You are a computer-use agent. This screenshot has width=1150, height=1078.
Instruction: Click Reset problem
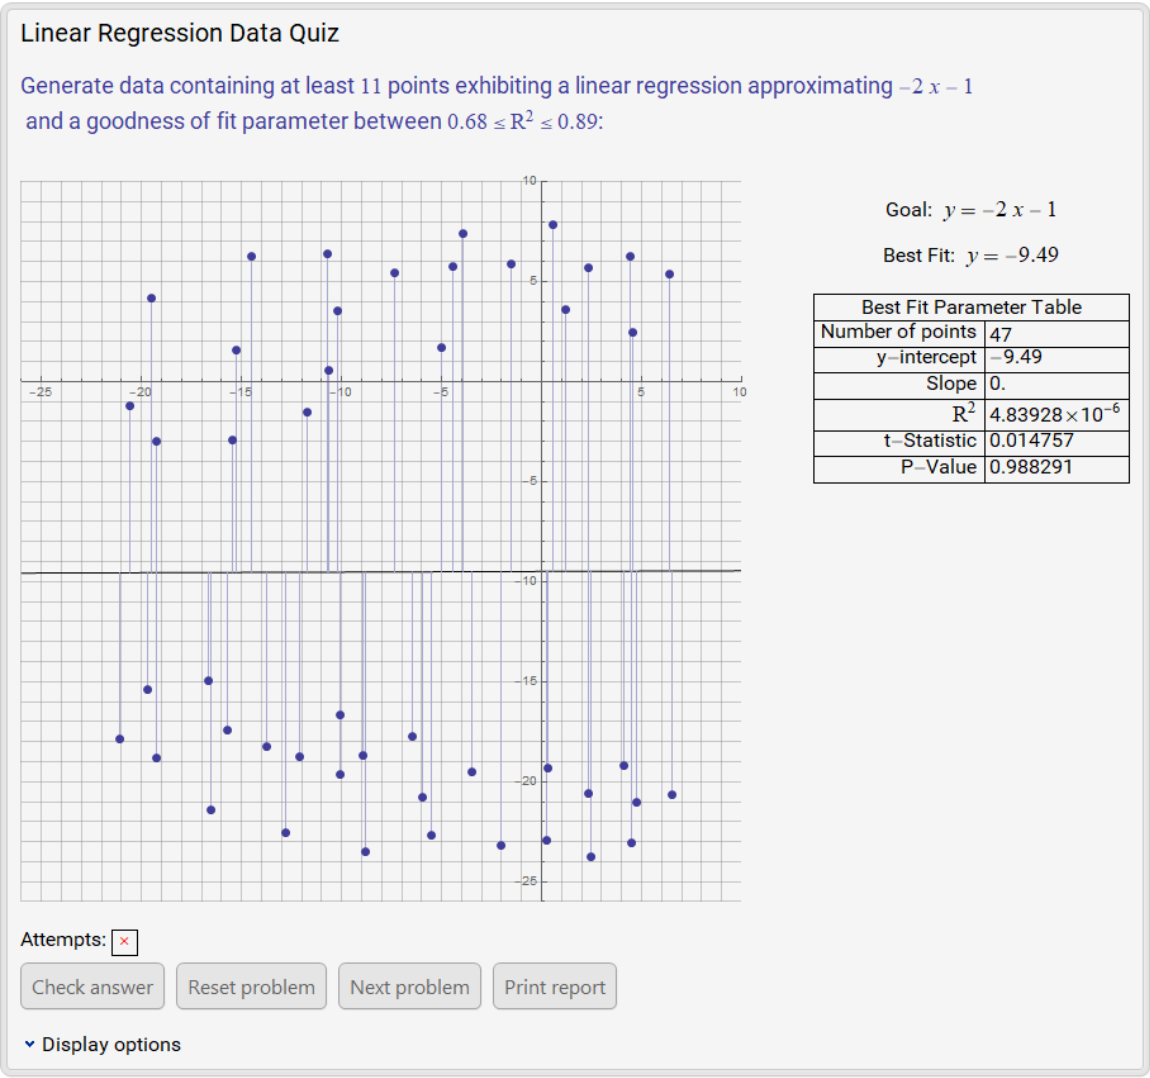click(x=251, y=986)
